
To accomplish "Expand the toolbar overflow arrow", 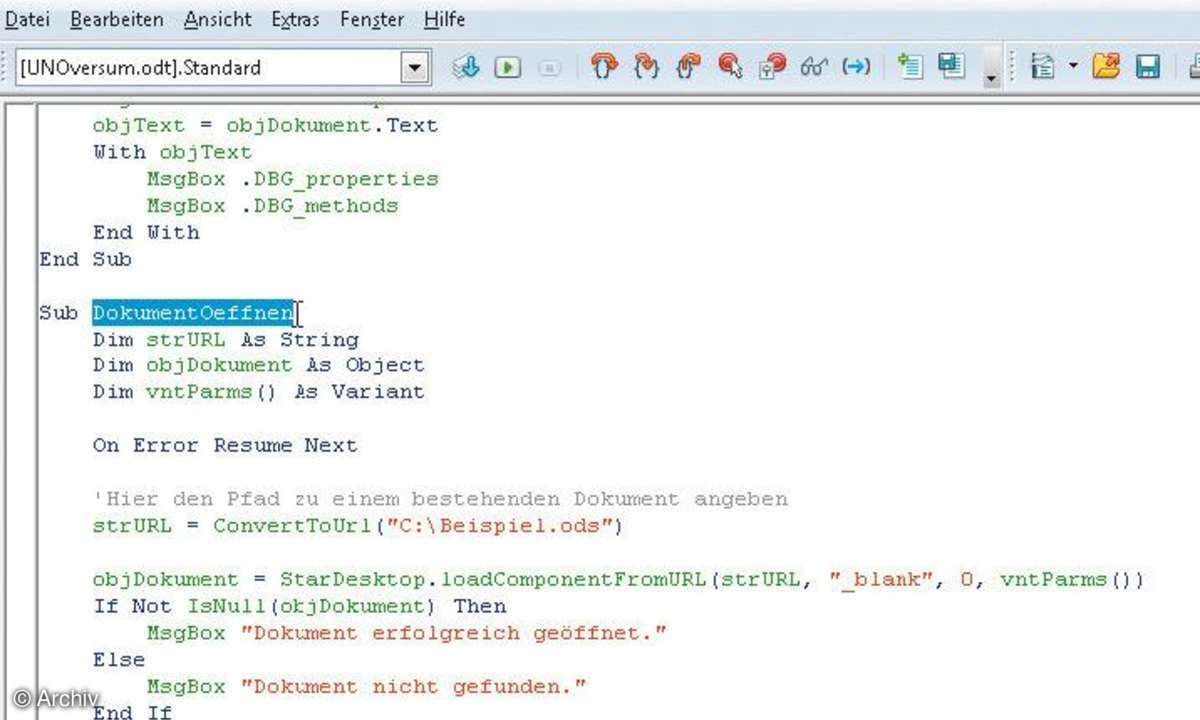I will (x=991, y=76).
